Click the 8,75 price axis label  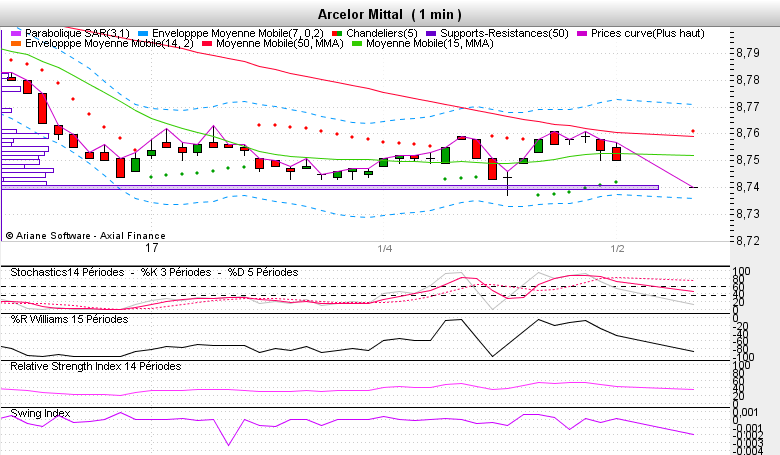(748, 160)
